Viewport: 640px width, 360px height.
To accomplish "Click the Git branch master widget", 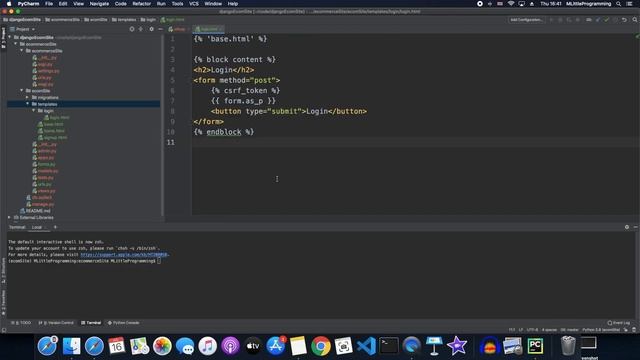I will pos(569,329).
